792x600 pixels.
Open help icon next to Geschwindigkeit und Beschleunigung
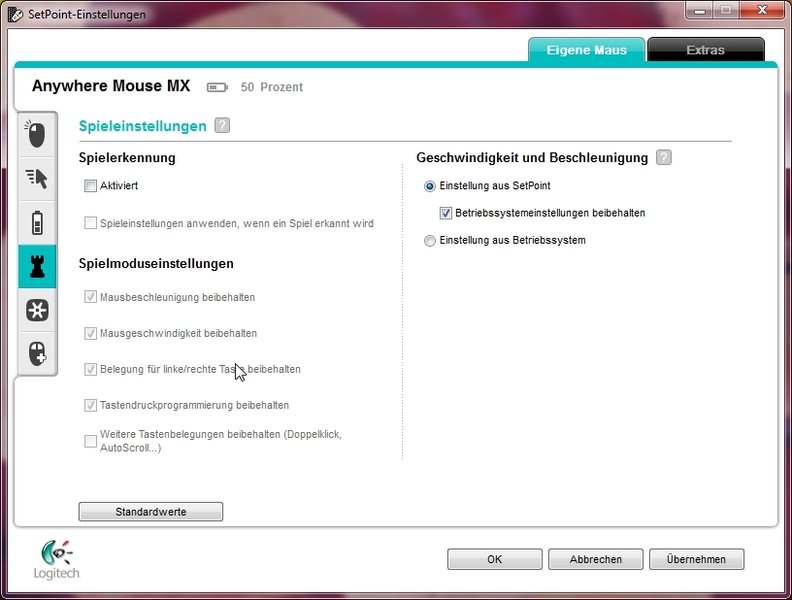(x=664, y=157)
